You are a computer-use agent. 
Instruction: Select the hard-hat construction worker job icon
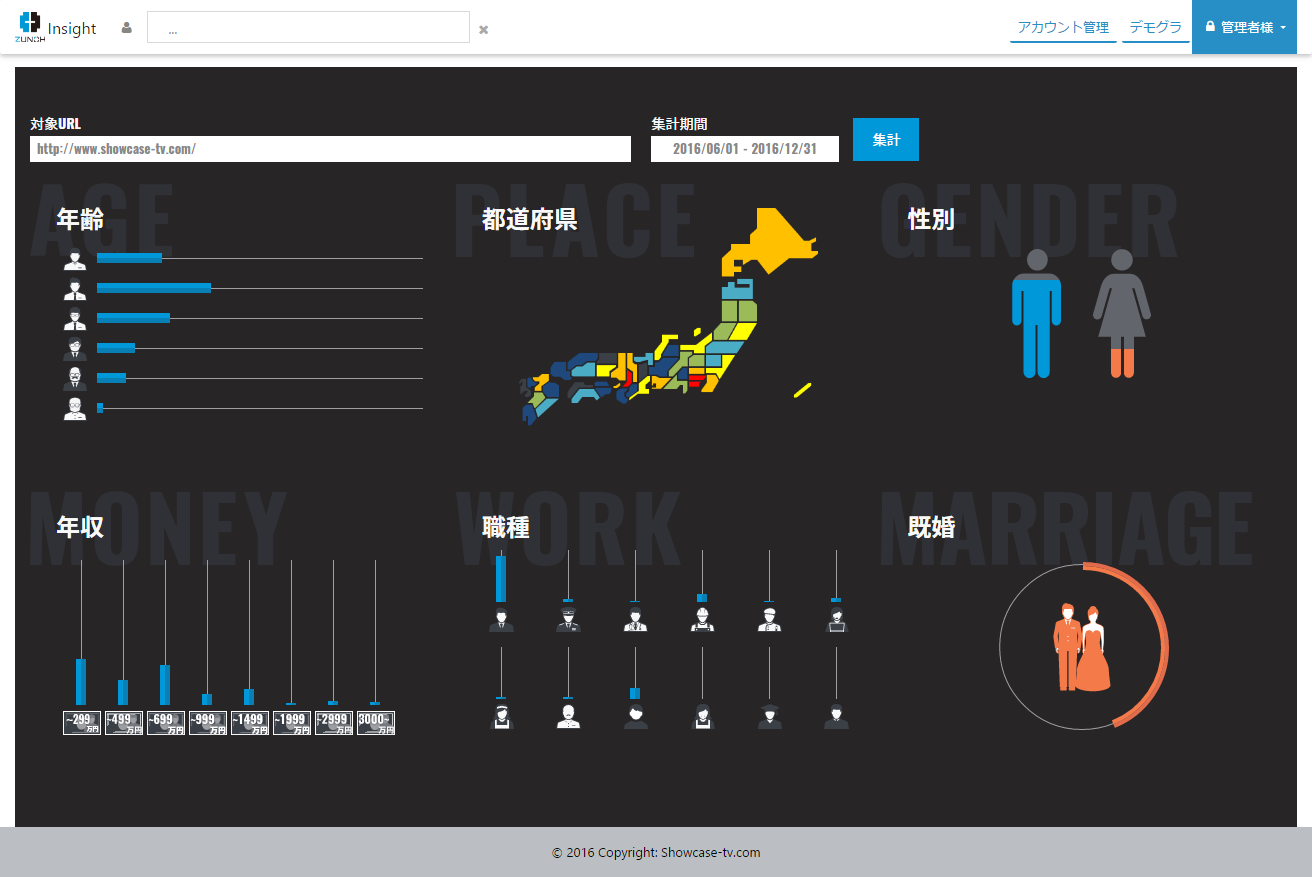coord(702,620)
